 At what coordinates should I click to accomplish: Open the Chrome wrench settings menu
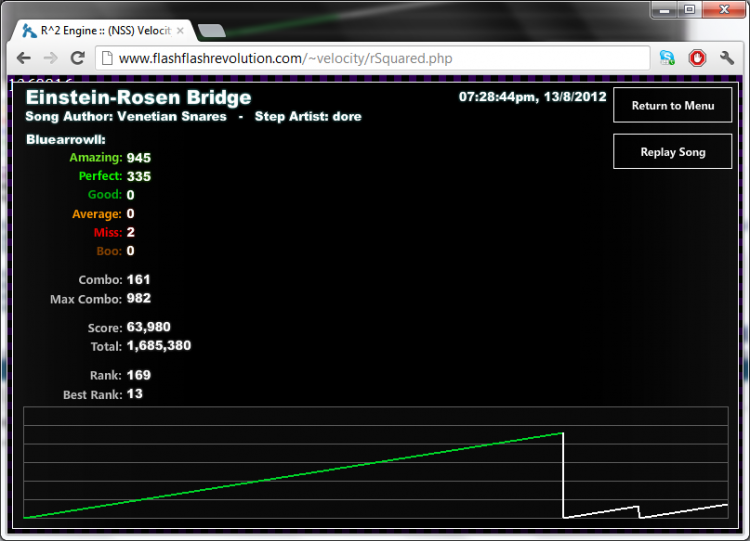point(727,58)
